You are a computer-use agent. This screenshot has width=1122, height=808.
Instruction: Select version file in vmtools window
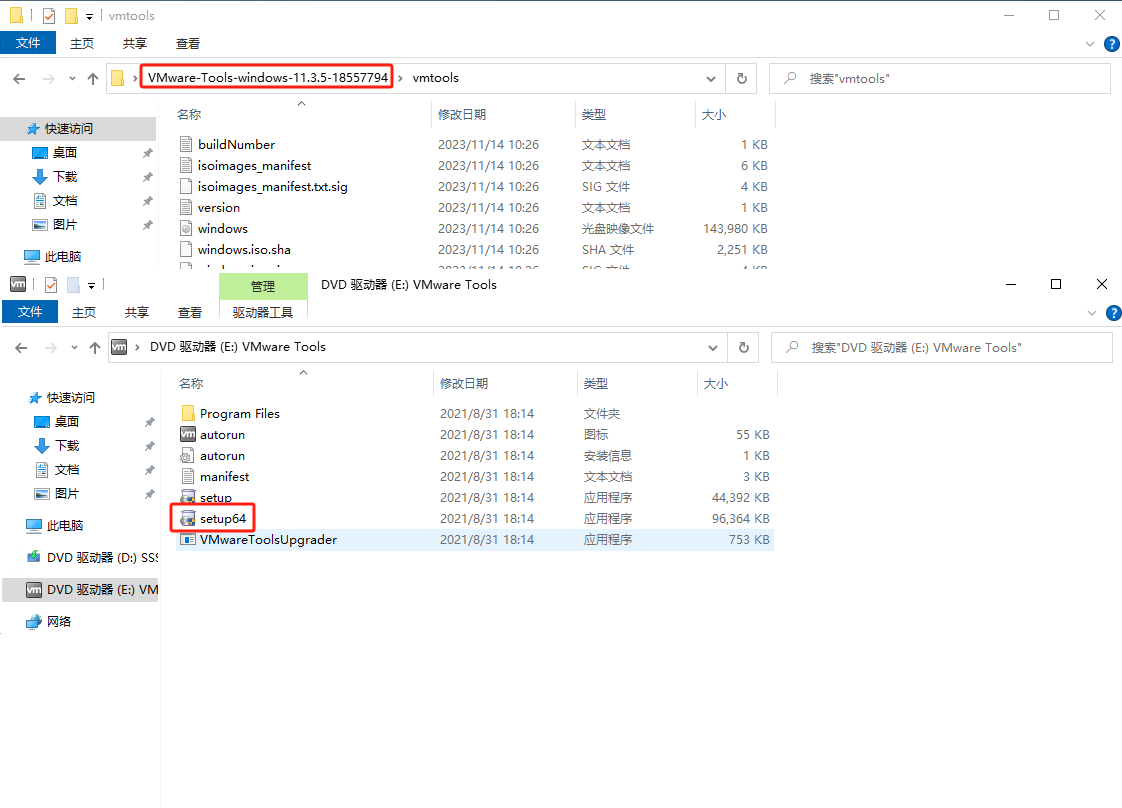(219, 208)
